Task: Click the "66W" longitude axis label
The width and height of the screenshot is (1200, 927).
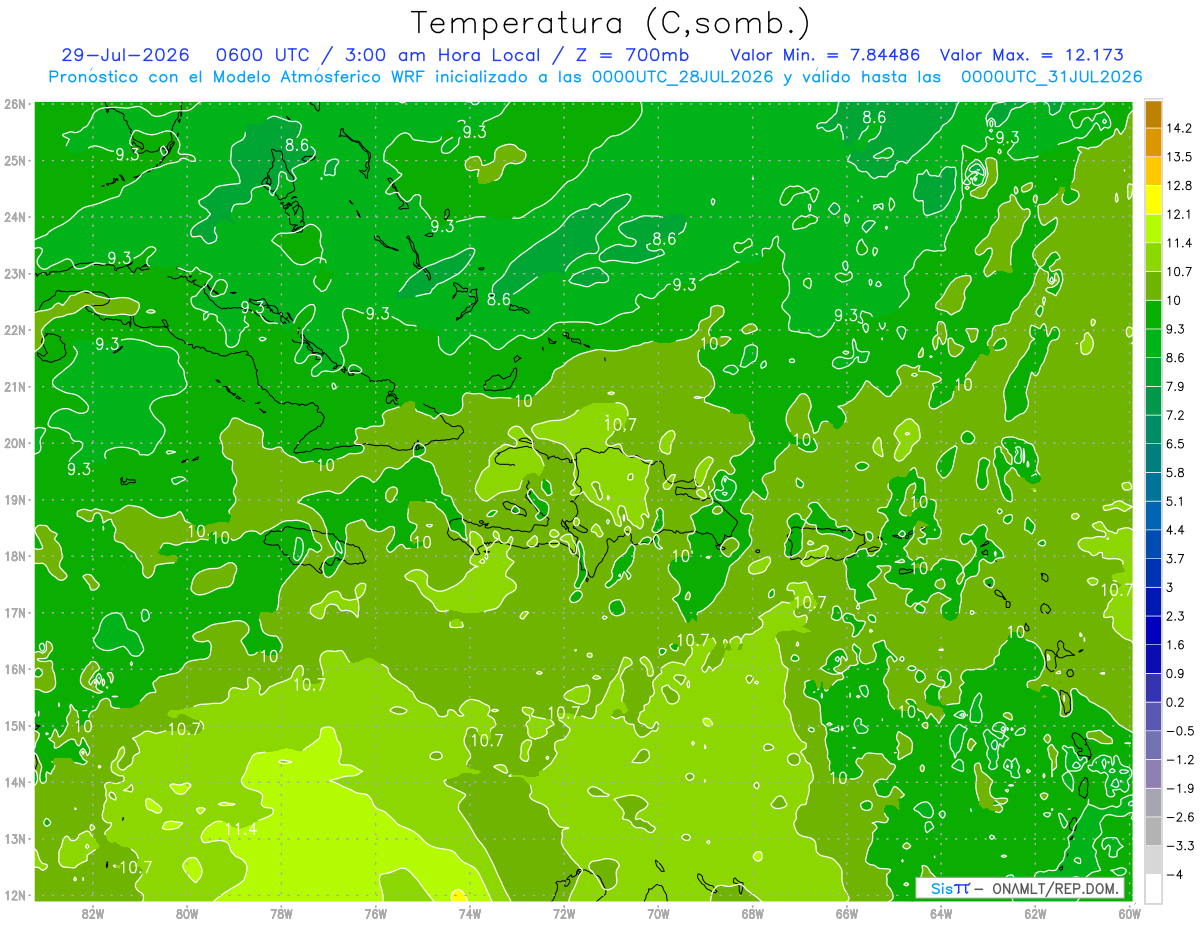Action: tap(846, 912)
